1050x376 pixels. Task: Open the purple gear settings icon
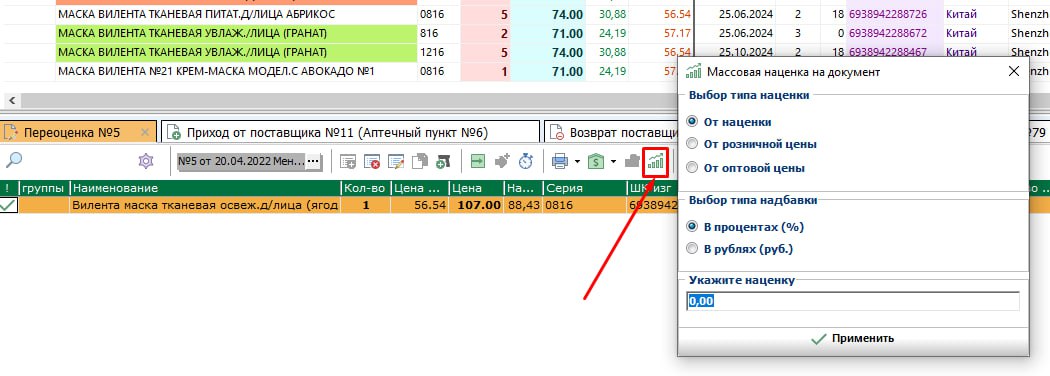146,161
